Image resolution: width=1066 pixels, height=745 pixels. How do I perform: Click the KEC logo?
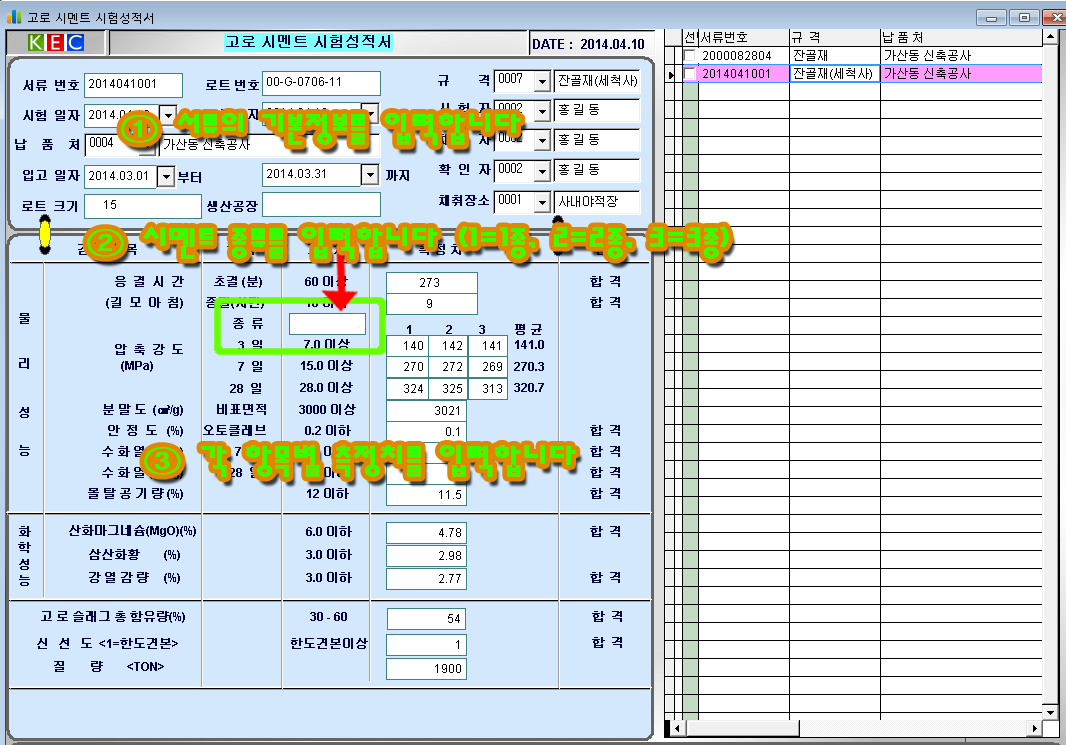point(55,43)
